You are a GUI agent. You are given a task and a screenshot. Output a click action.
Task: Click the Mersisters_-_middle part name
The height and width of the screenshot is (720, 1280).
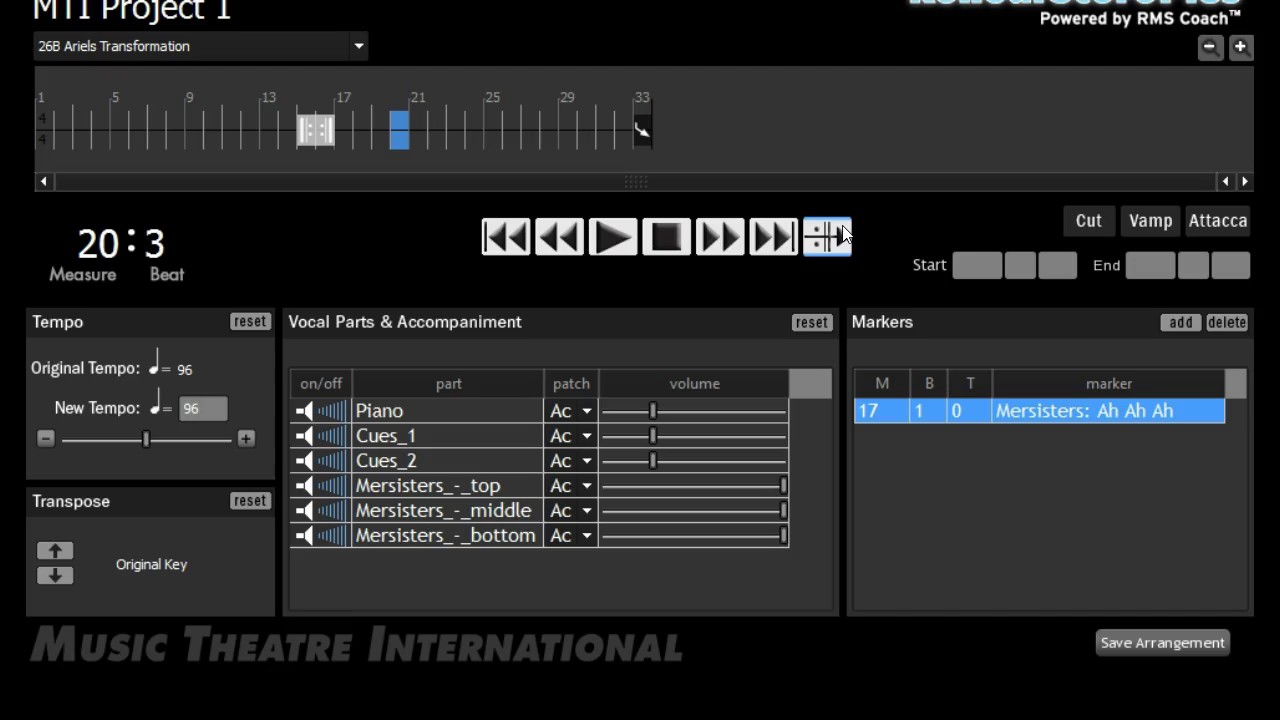pyautogui.click(x=443, y=511)
